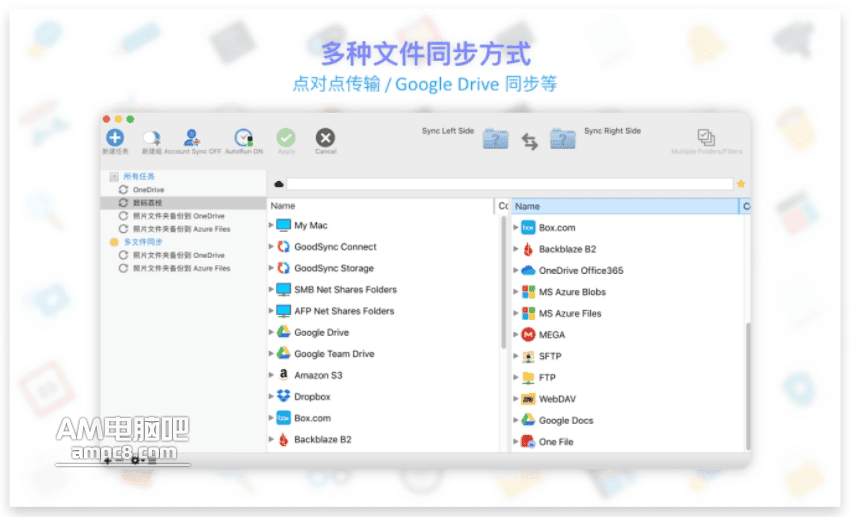Click the Multiple Folders/Filters icon

coord(706,137)
